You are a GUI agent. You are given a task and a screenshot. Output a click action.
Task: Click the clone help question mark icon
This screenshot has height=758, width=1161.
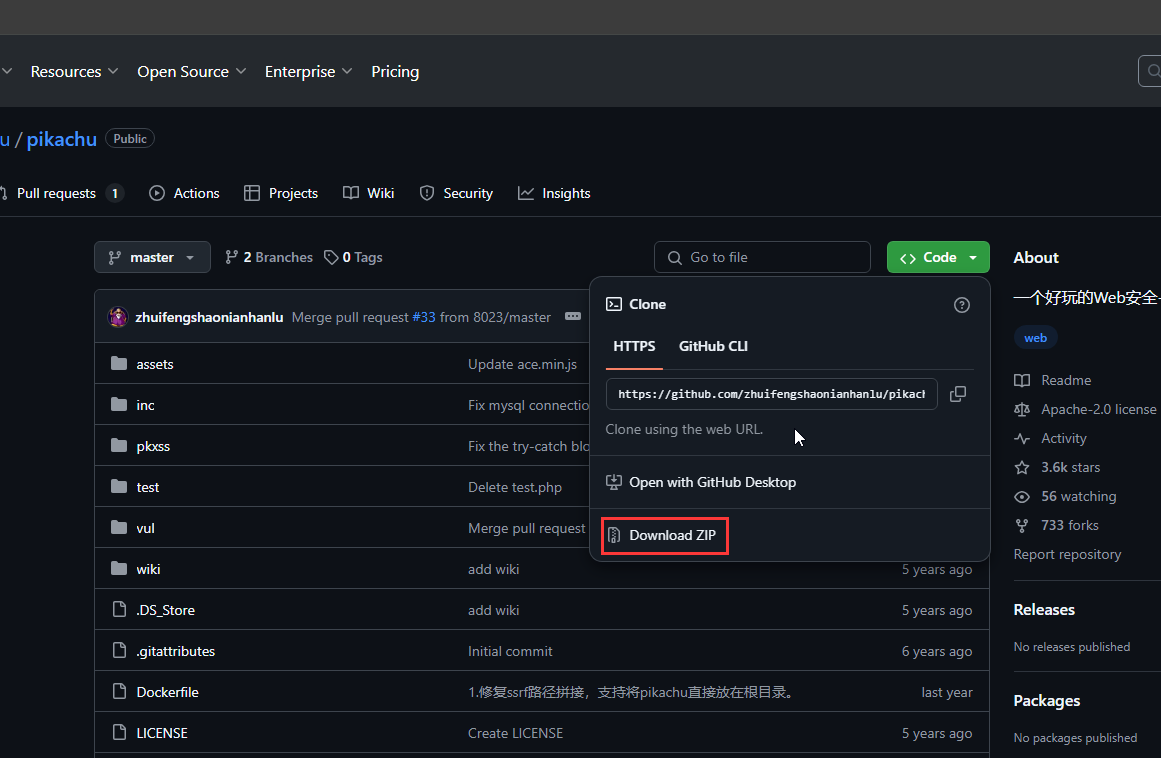pyautogui.click(x=961, y=305)
